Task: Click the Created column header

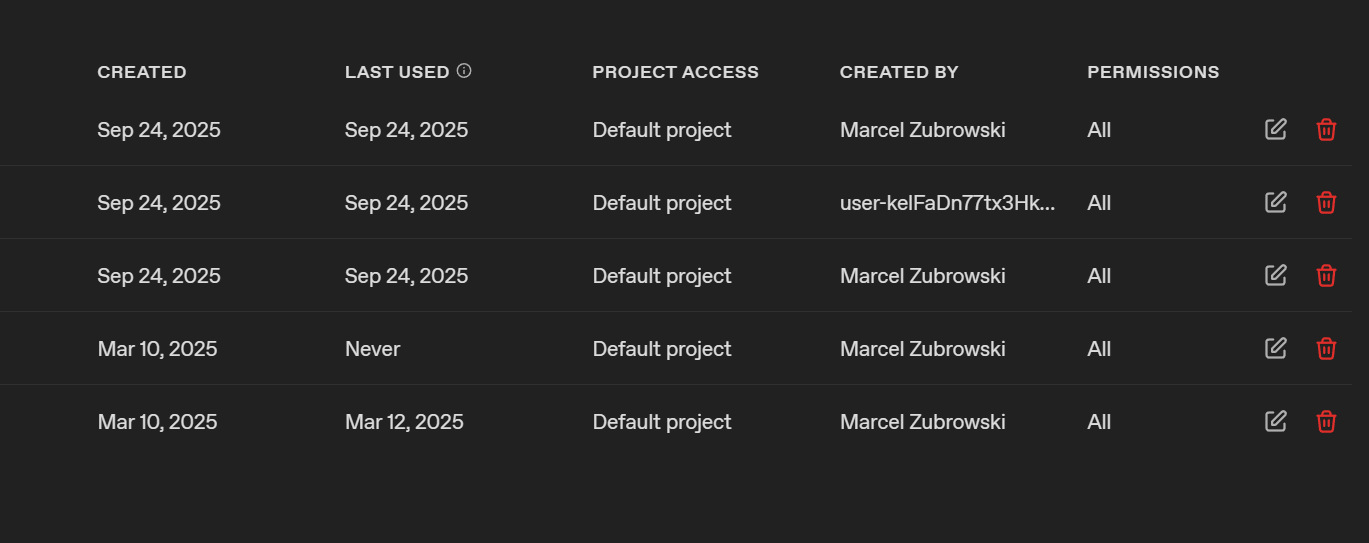Action: (x=142, y=72)
